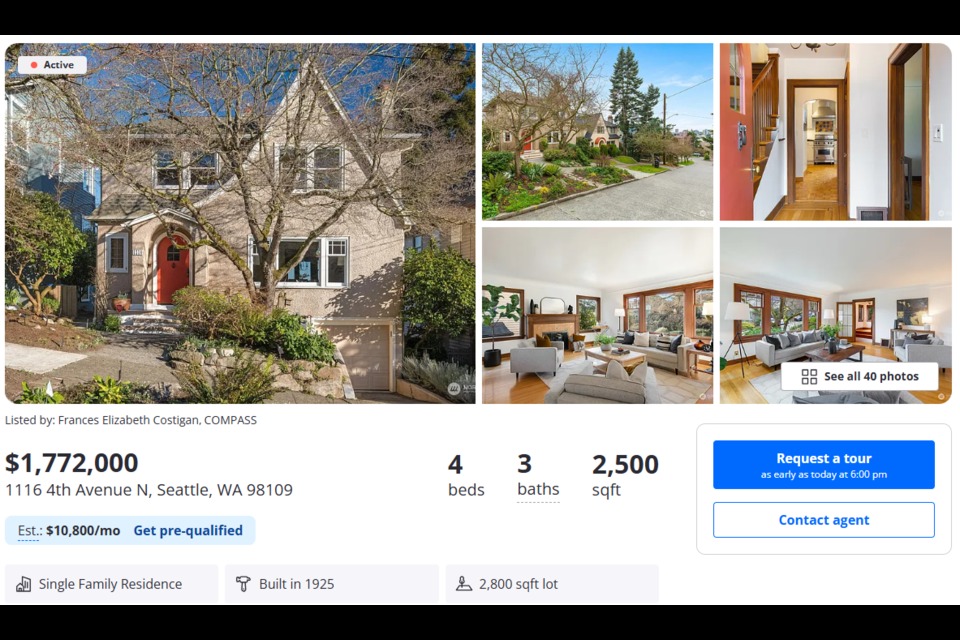
Task: Click the Built in 1925 info tile
Action: (332, 584)
